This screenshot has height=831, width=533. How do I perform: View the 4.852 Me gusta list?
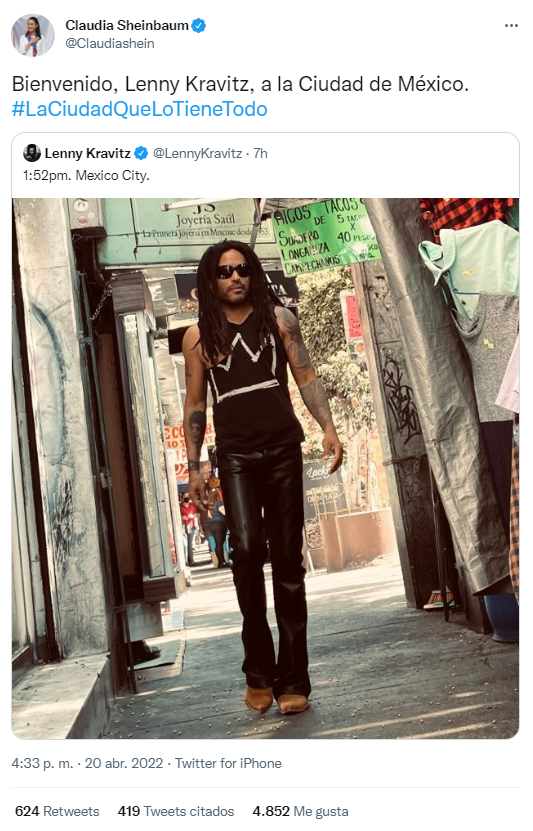pyautogui.click(x=300, y=811)
